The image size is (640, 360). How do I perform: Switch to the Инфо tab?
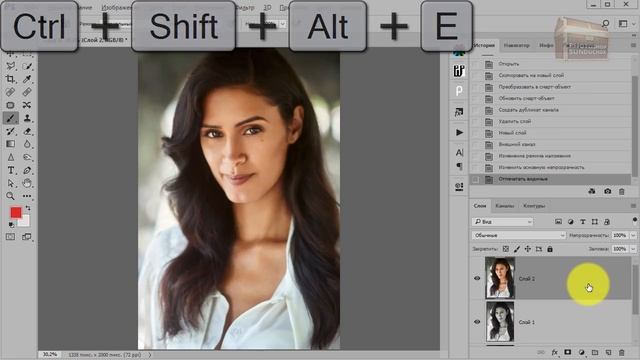click(546, 45)
